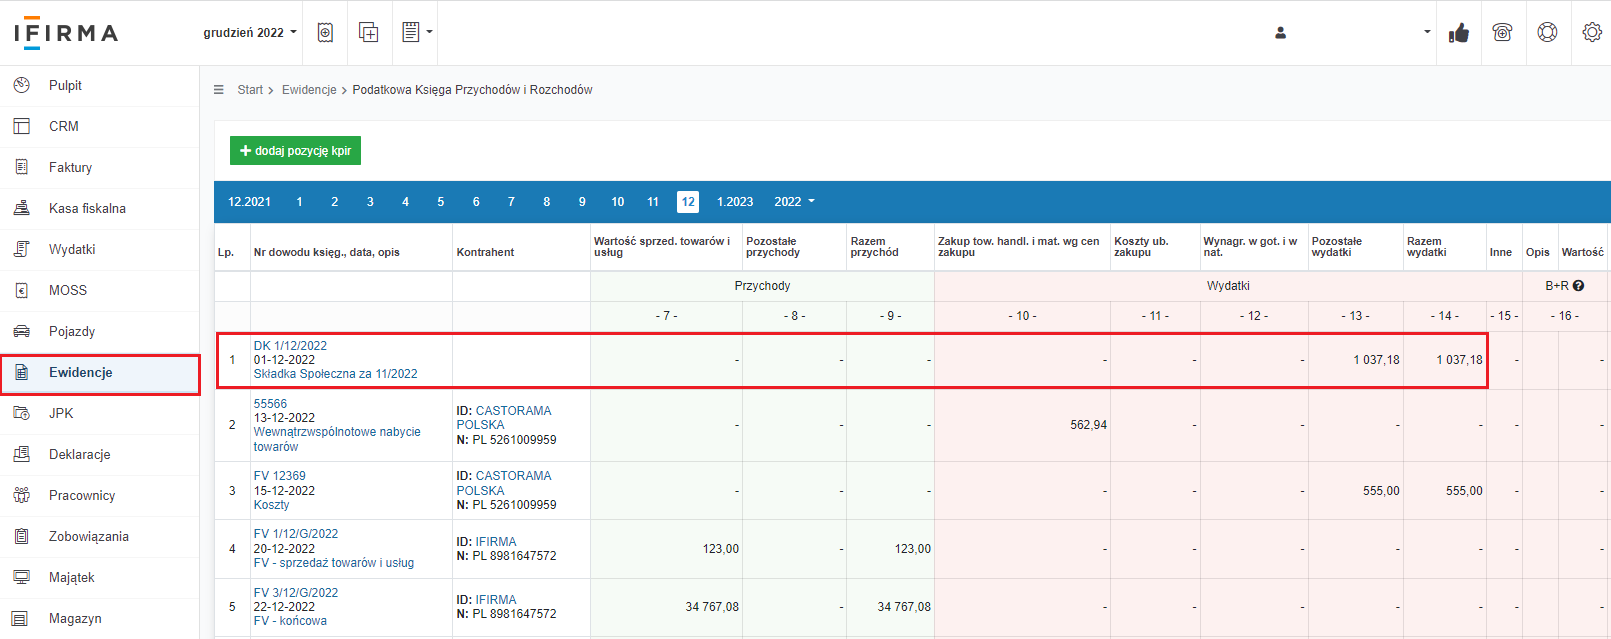This screenshot has height=639, width=1611.
Task: Click the B+R help question mark icon
Action: [x=1578, y=286]
